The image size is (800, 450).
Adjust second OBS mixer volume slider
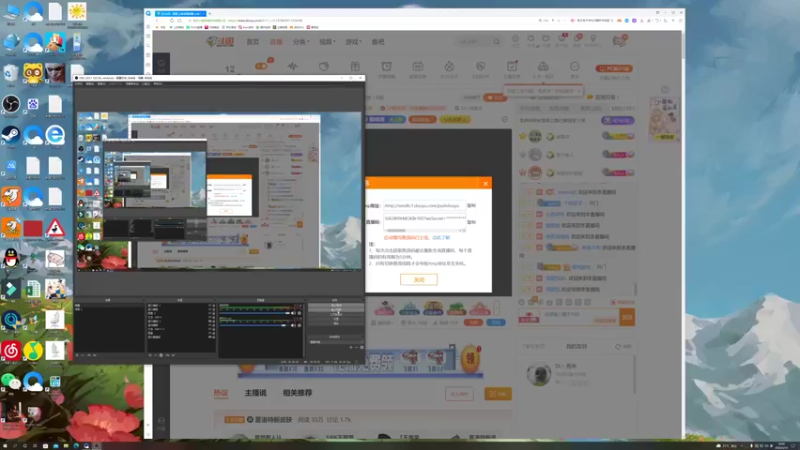(x=254, y=325)
